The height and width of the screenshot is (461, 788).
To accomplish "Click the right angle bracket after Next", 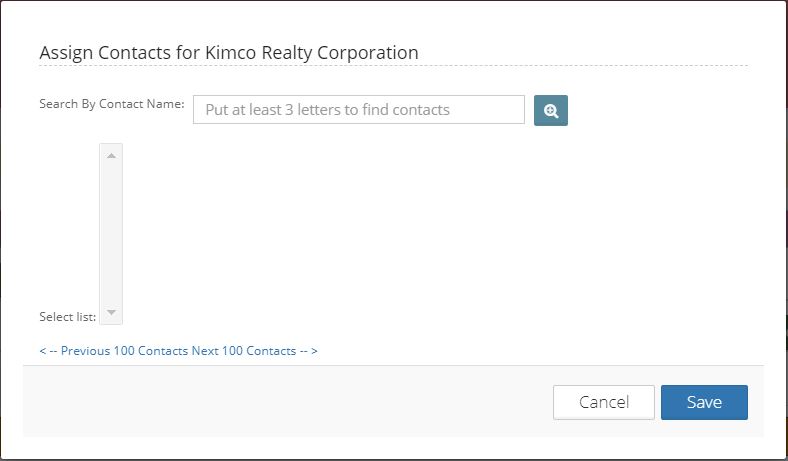I will [x=314, y=351].
